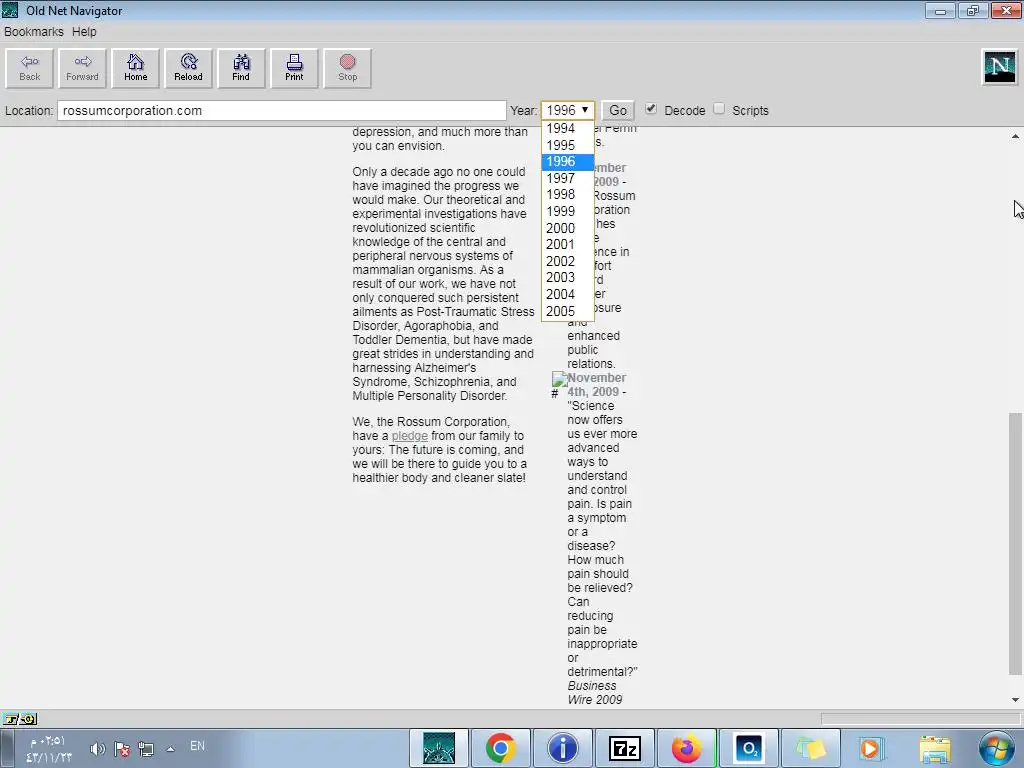Click the scrollbar up arrow
This screenshot has height=768, width=1024.
(1015, 136)
